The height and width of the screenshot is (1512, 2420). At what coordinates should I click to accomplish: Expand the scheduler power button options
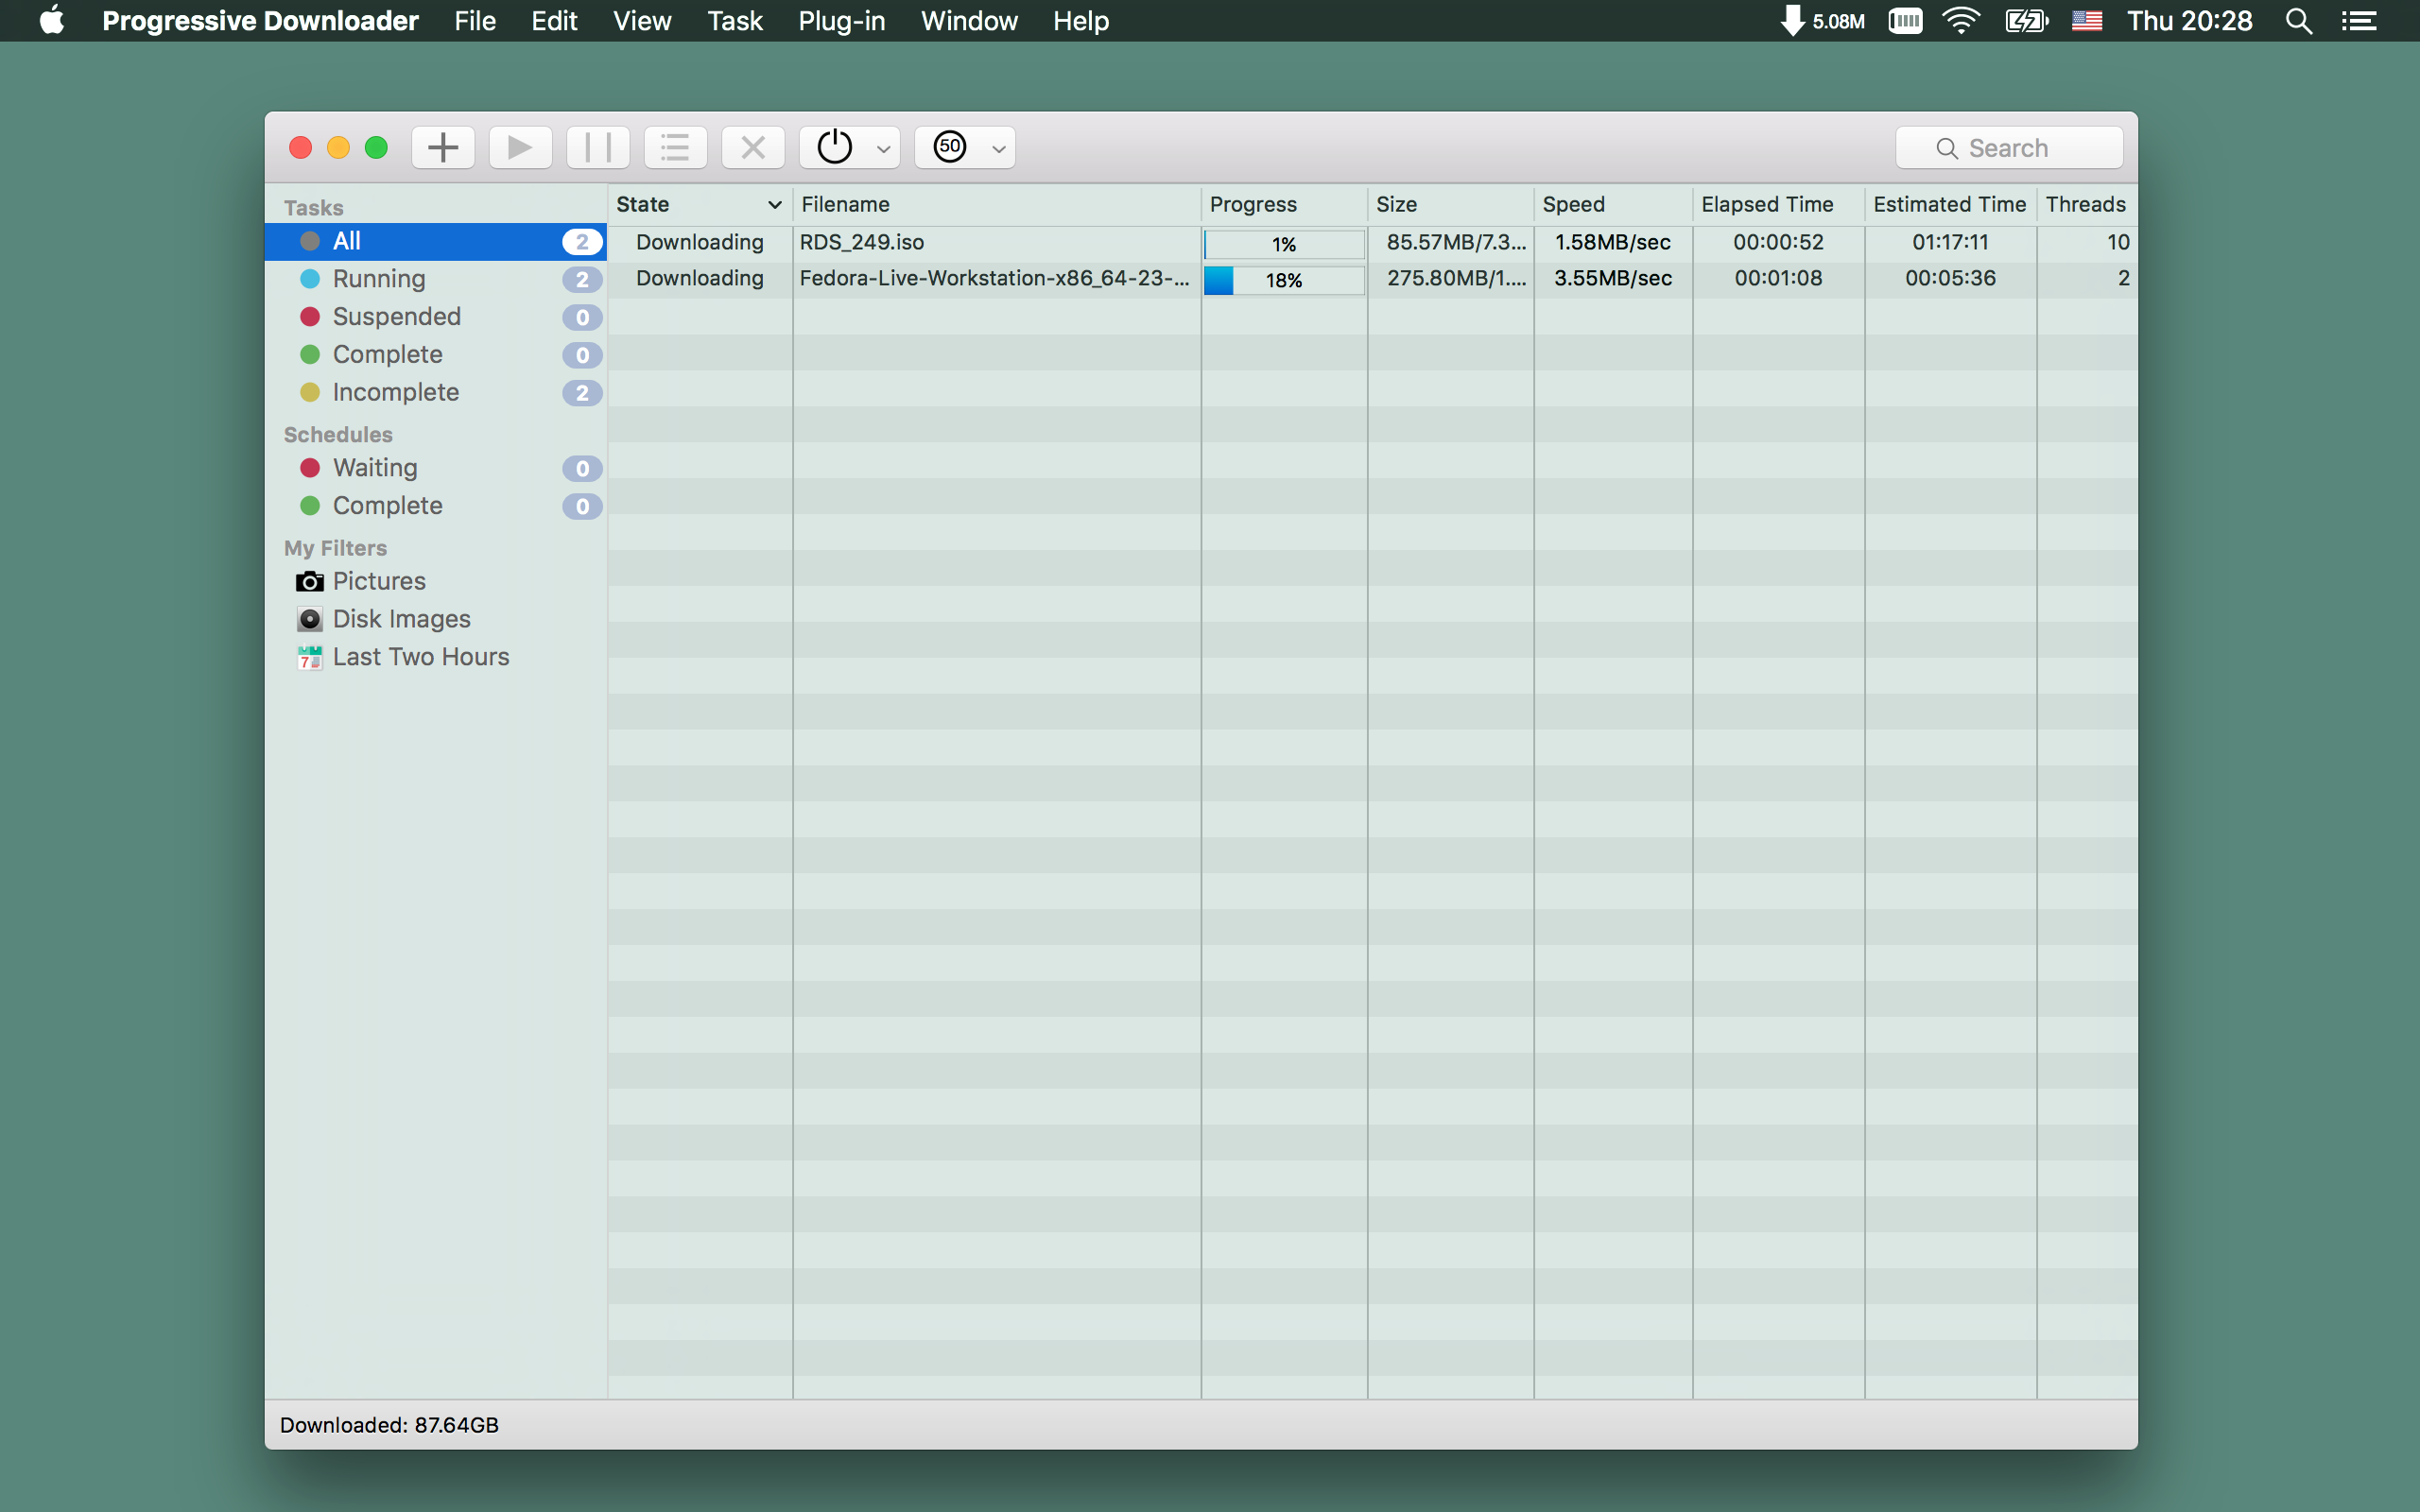click(x=882, y=146)
